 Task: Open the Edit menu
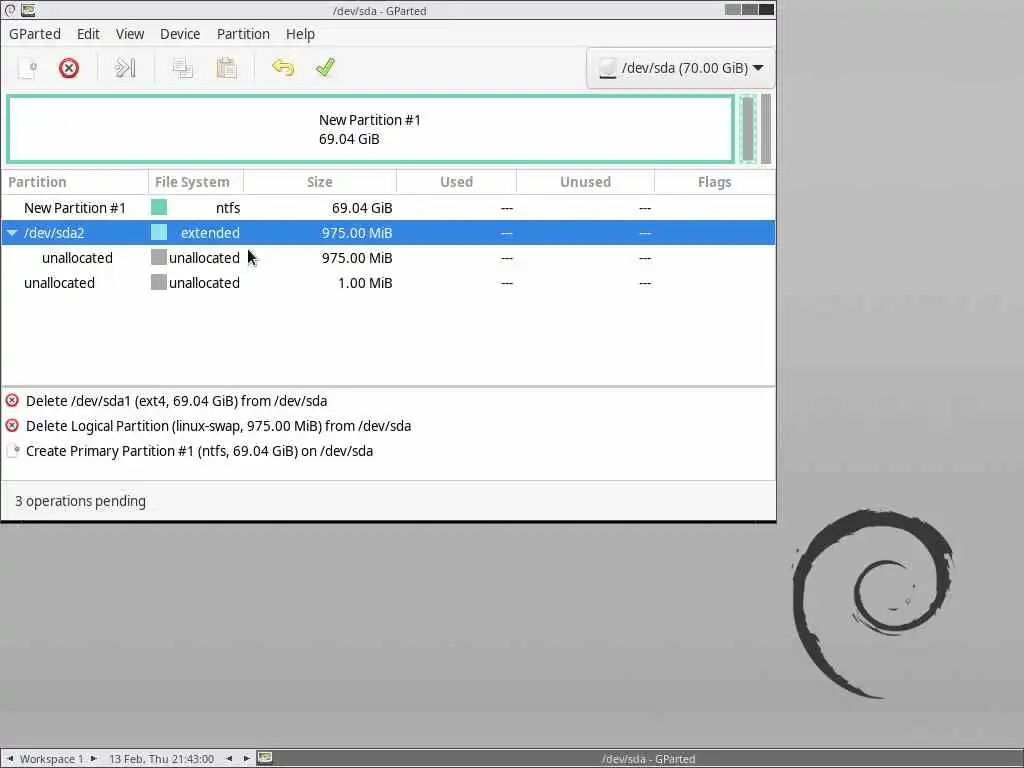pos(88,34)
